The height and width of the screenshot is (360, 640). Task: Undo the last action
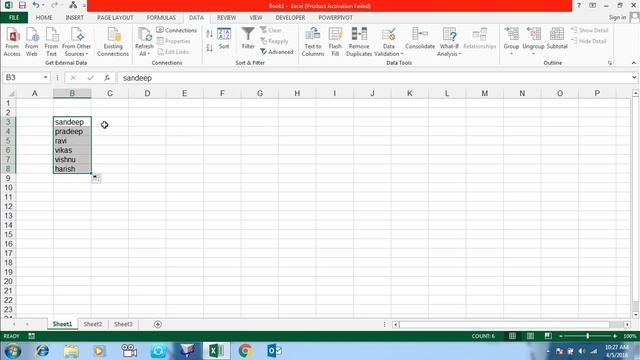[x=36, y=5]
